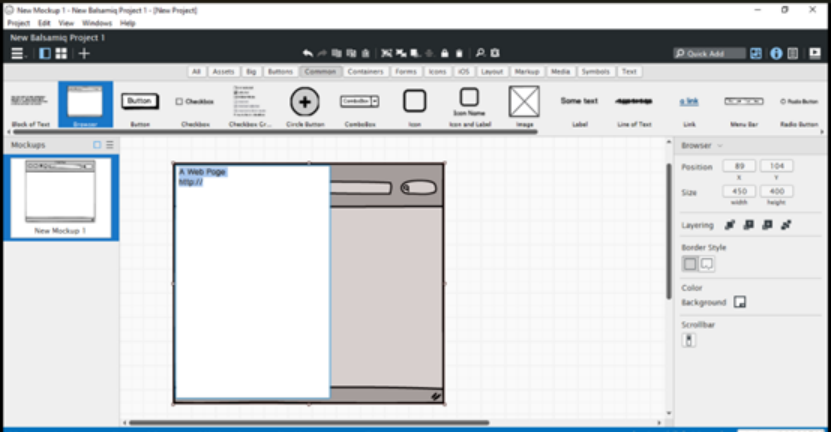Select the iOS library category
This screenshot has width=831, height=432.
464,72
